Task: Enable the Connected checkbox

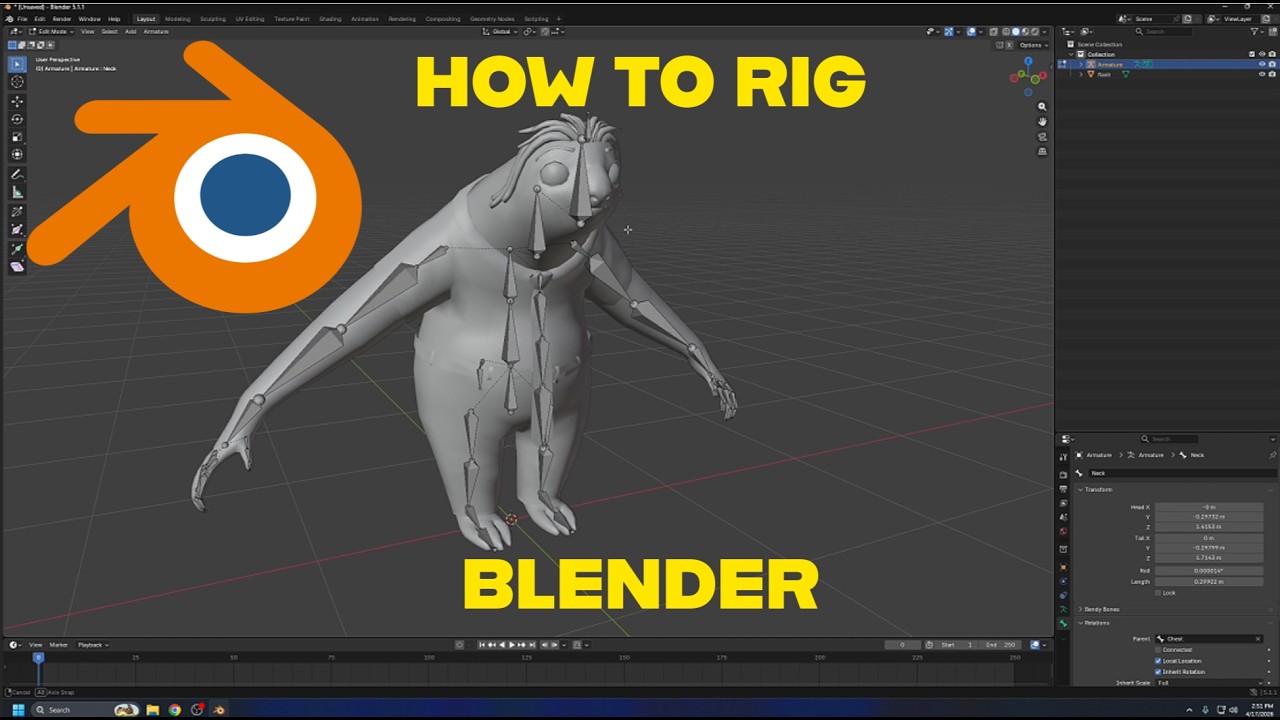Action: pyautogui.click(x=1158, y=650)
